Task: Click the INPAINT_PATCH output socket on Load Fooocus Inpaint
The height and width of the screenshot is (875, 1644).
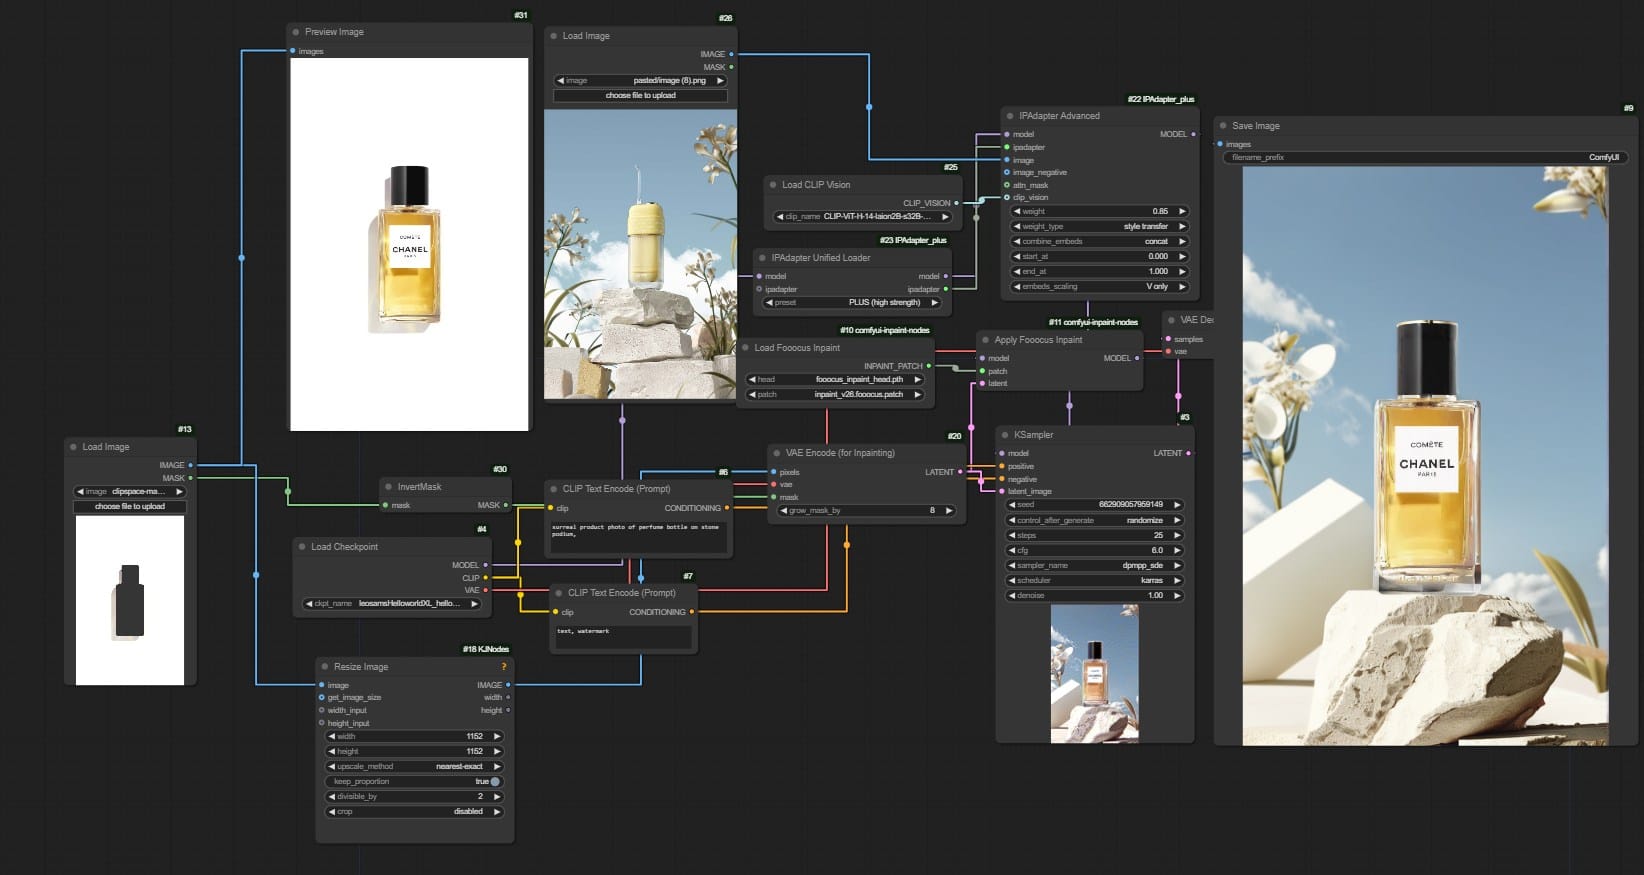Action: click(x=929, y=366)
